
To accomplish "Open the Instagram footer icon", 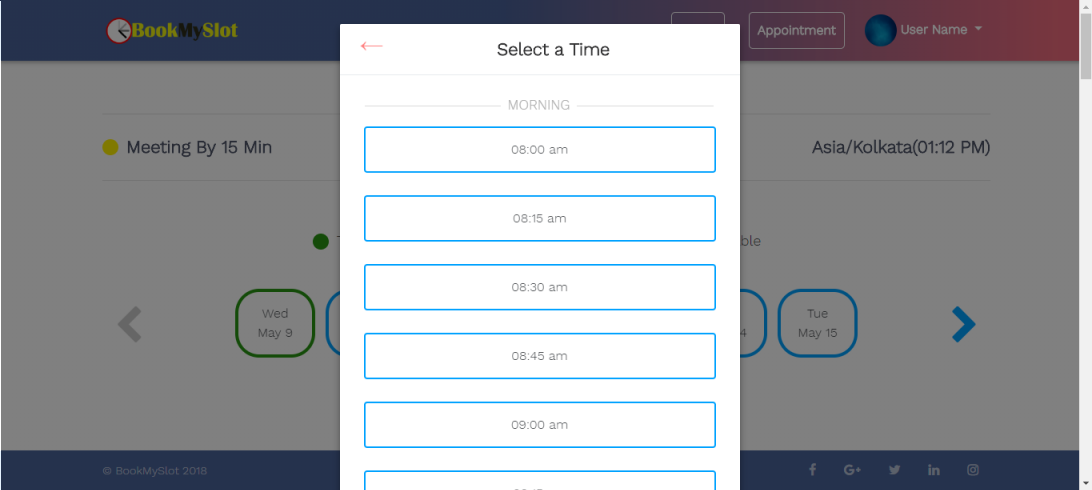I will tap(972, 470).
